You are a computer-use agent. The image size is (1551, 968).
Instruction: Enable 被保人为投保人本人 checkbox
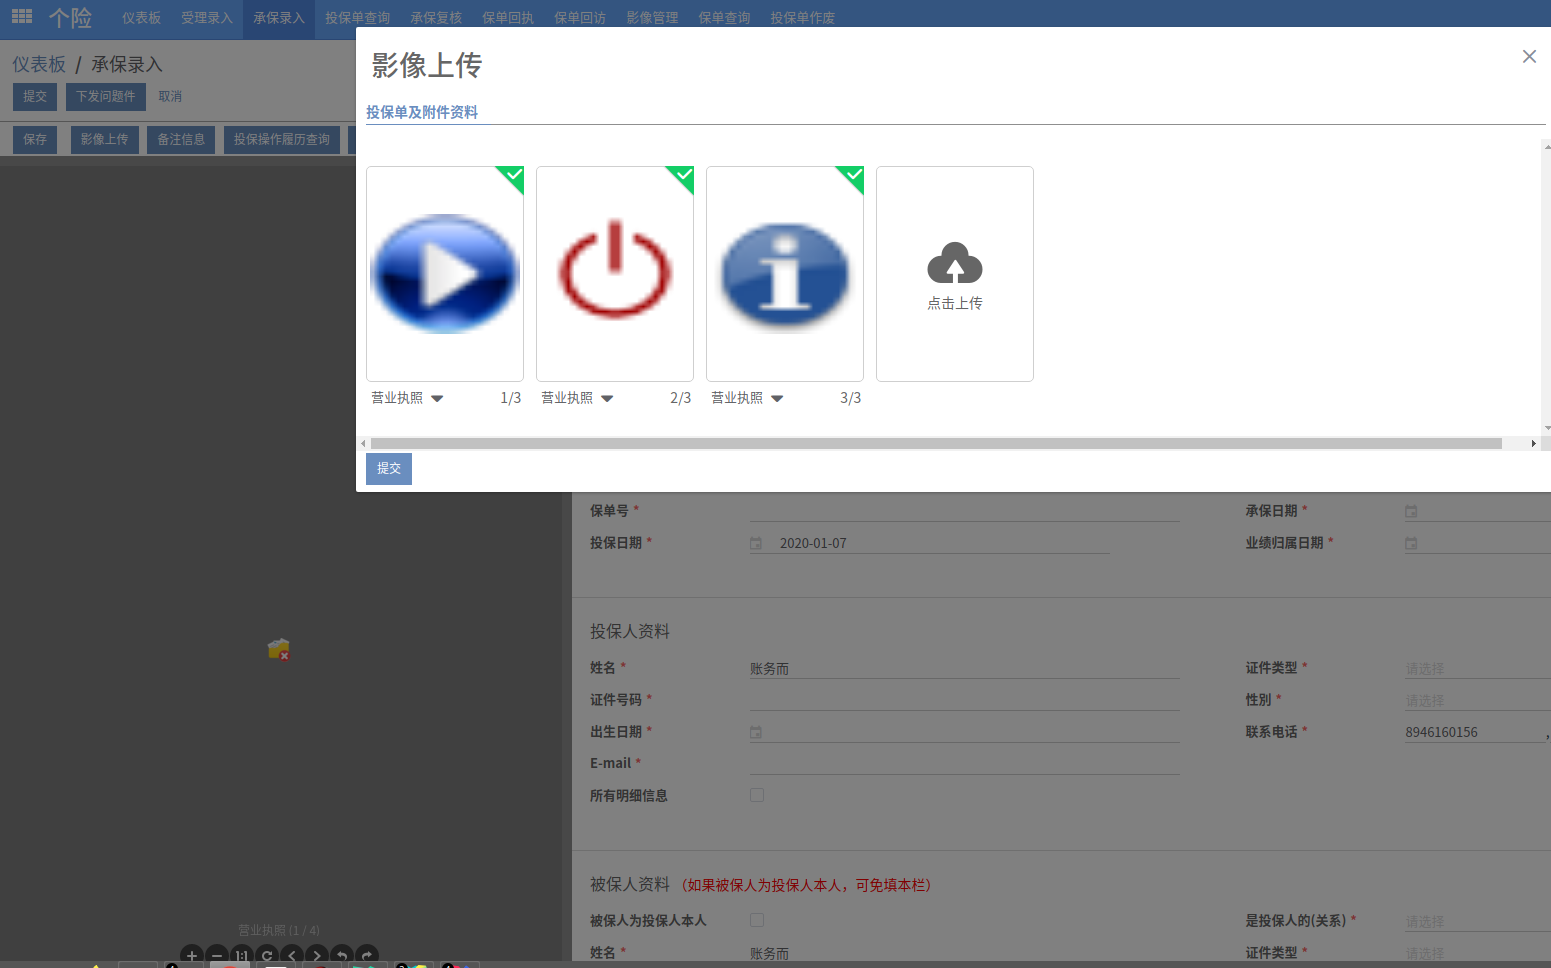pos(757,920)
